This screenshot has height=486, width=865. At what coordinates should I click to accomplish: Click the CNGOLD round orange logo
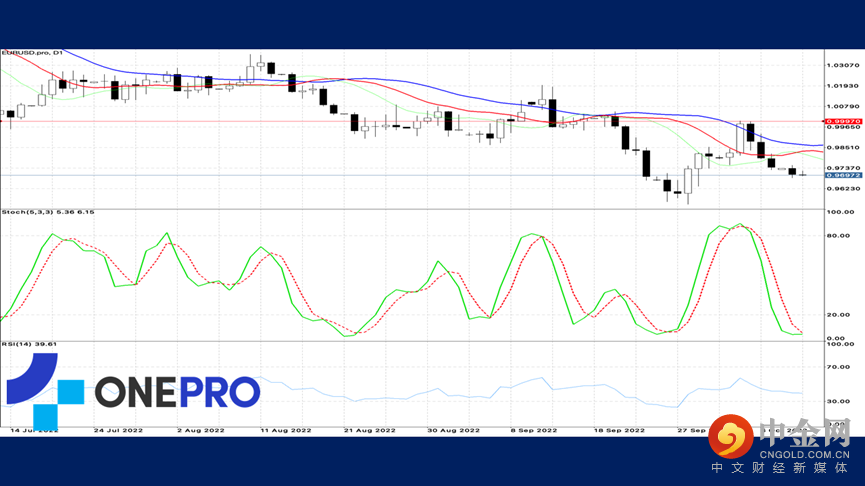click(x=731, y=437)
